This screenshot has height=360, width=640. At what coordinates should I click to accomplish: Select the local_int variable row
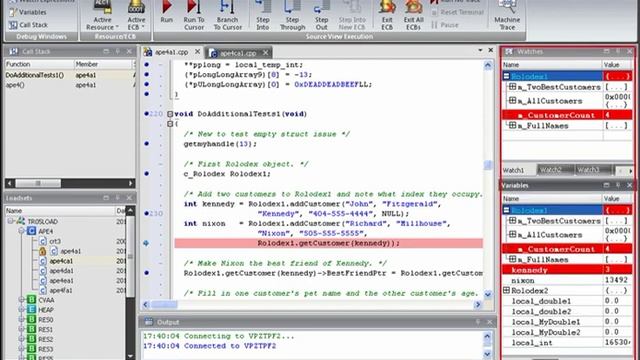click(567, 343)
